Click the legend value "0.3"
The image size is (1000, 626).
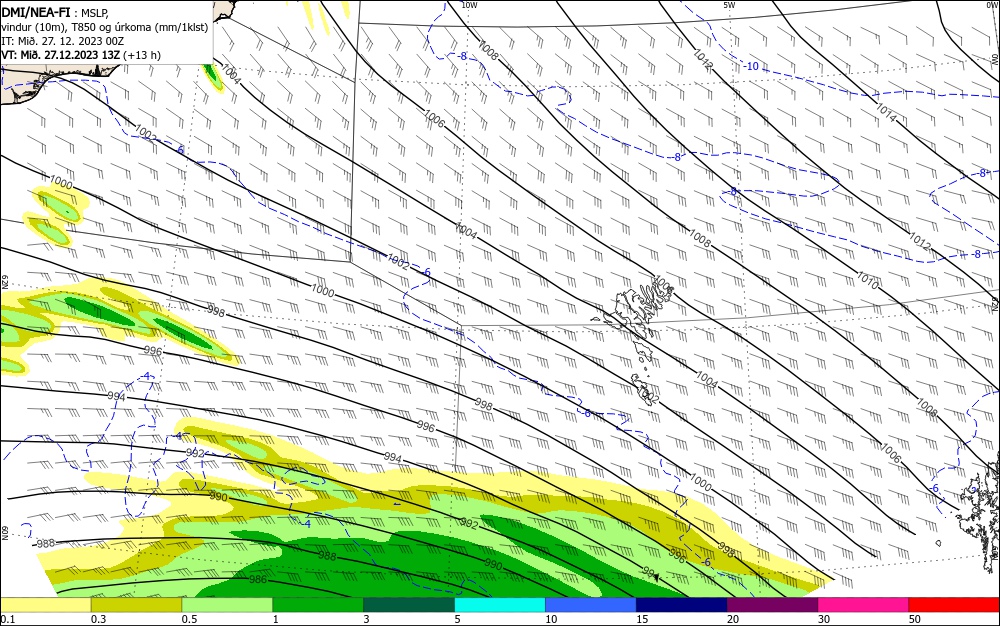pos(98,619)
